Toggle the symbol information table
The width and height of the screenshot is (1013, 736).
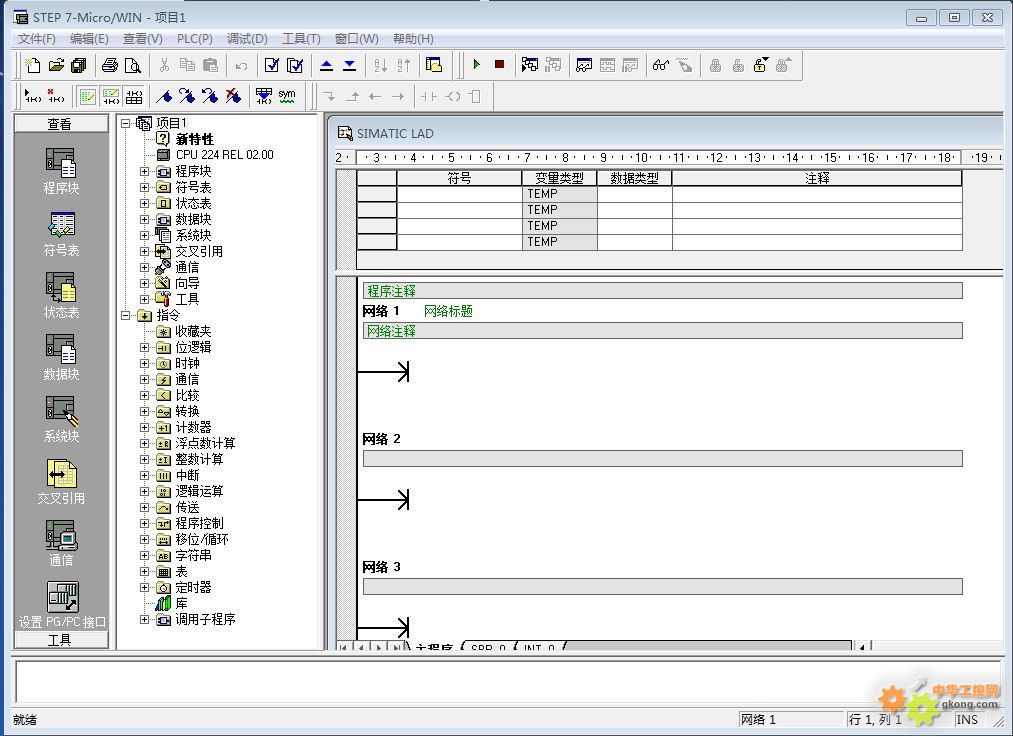tap(134, 96)
